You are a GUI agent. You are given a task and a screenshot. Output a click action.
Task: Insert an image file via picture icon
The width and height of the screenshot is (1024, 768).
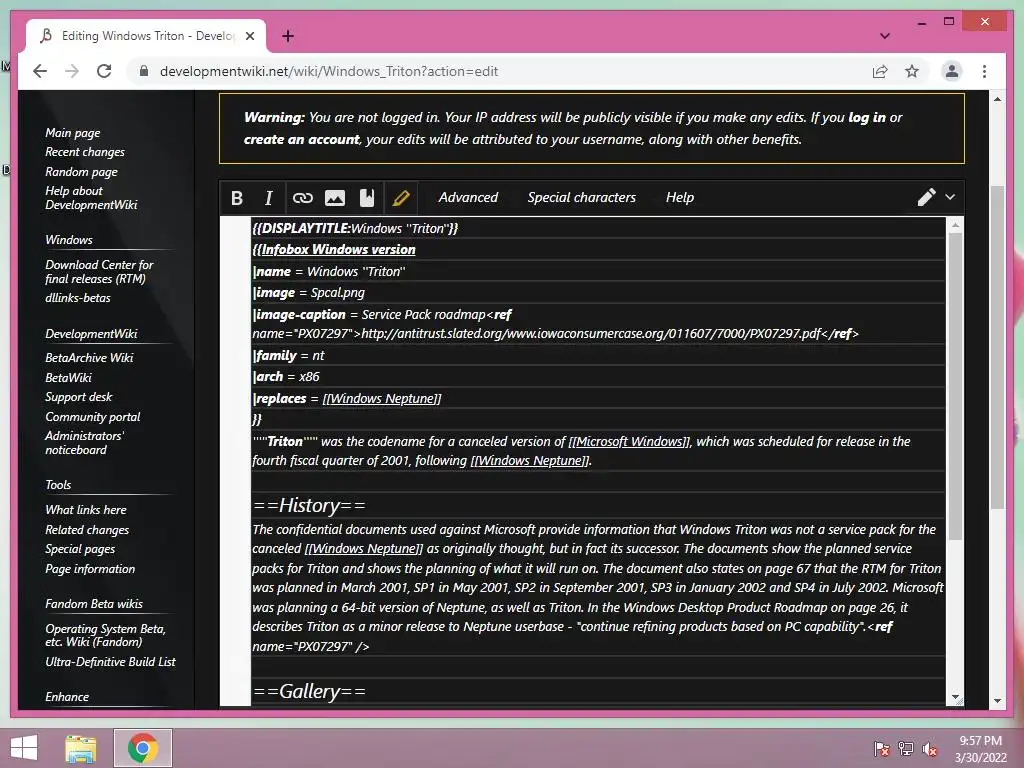(x=335, y=198)
